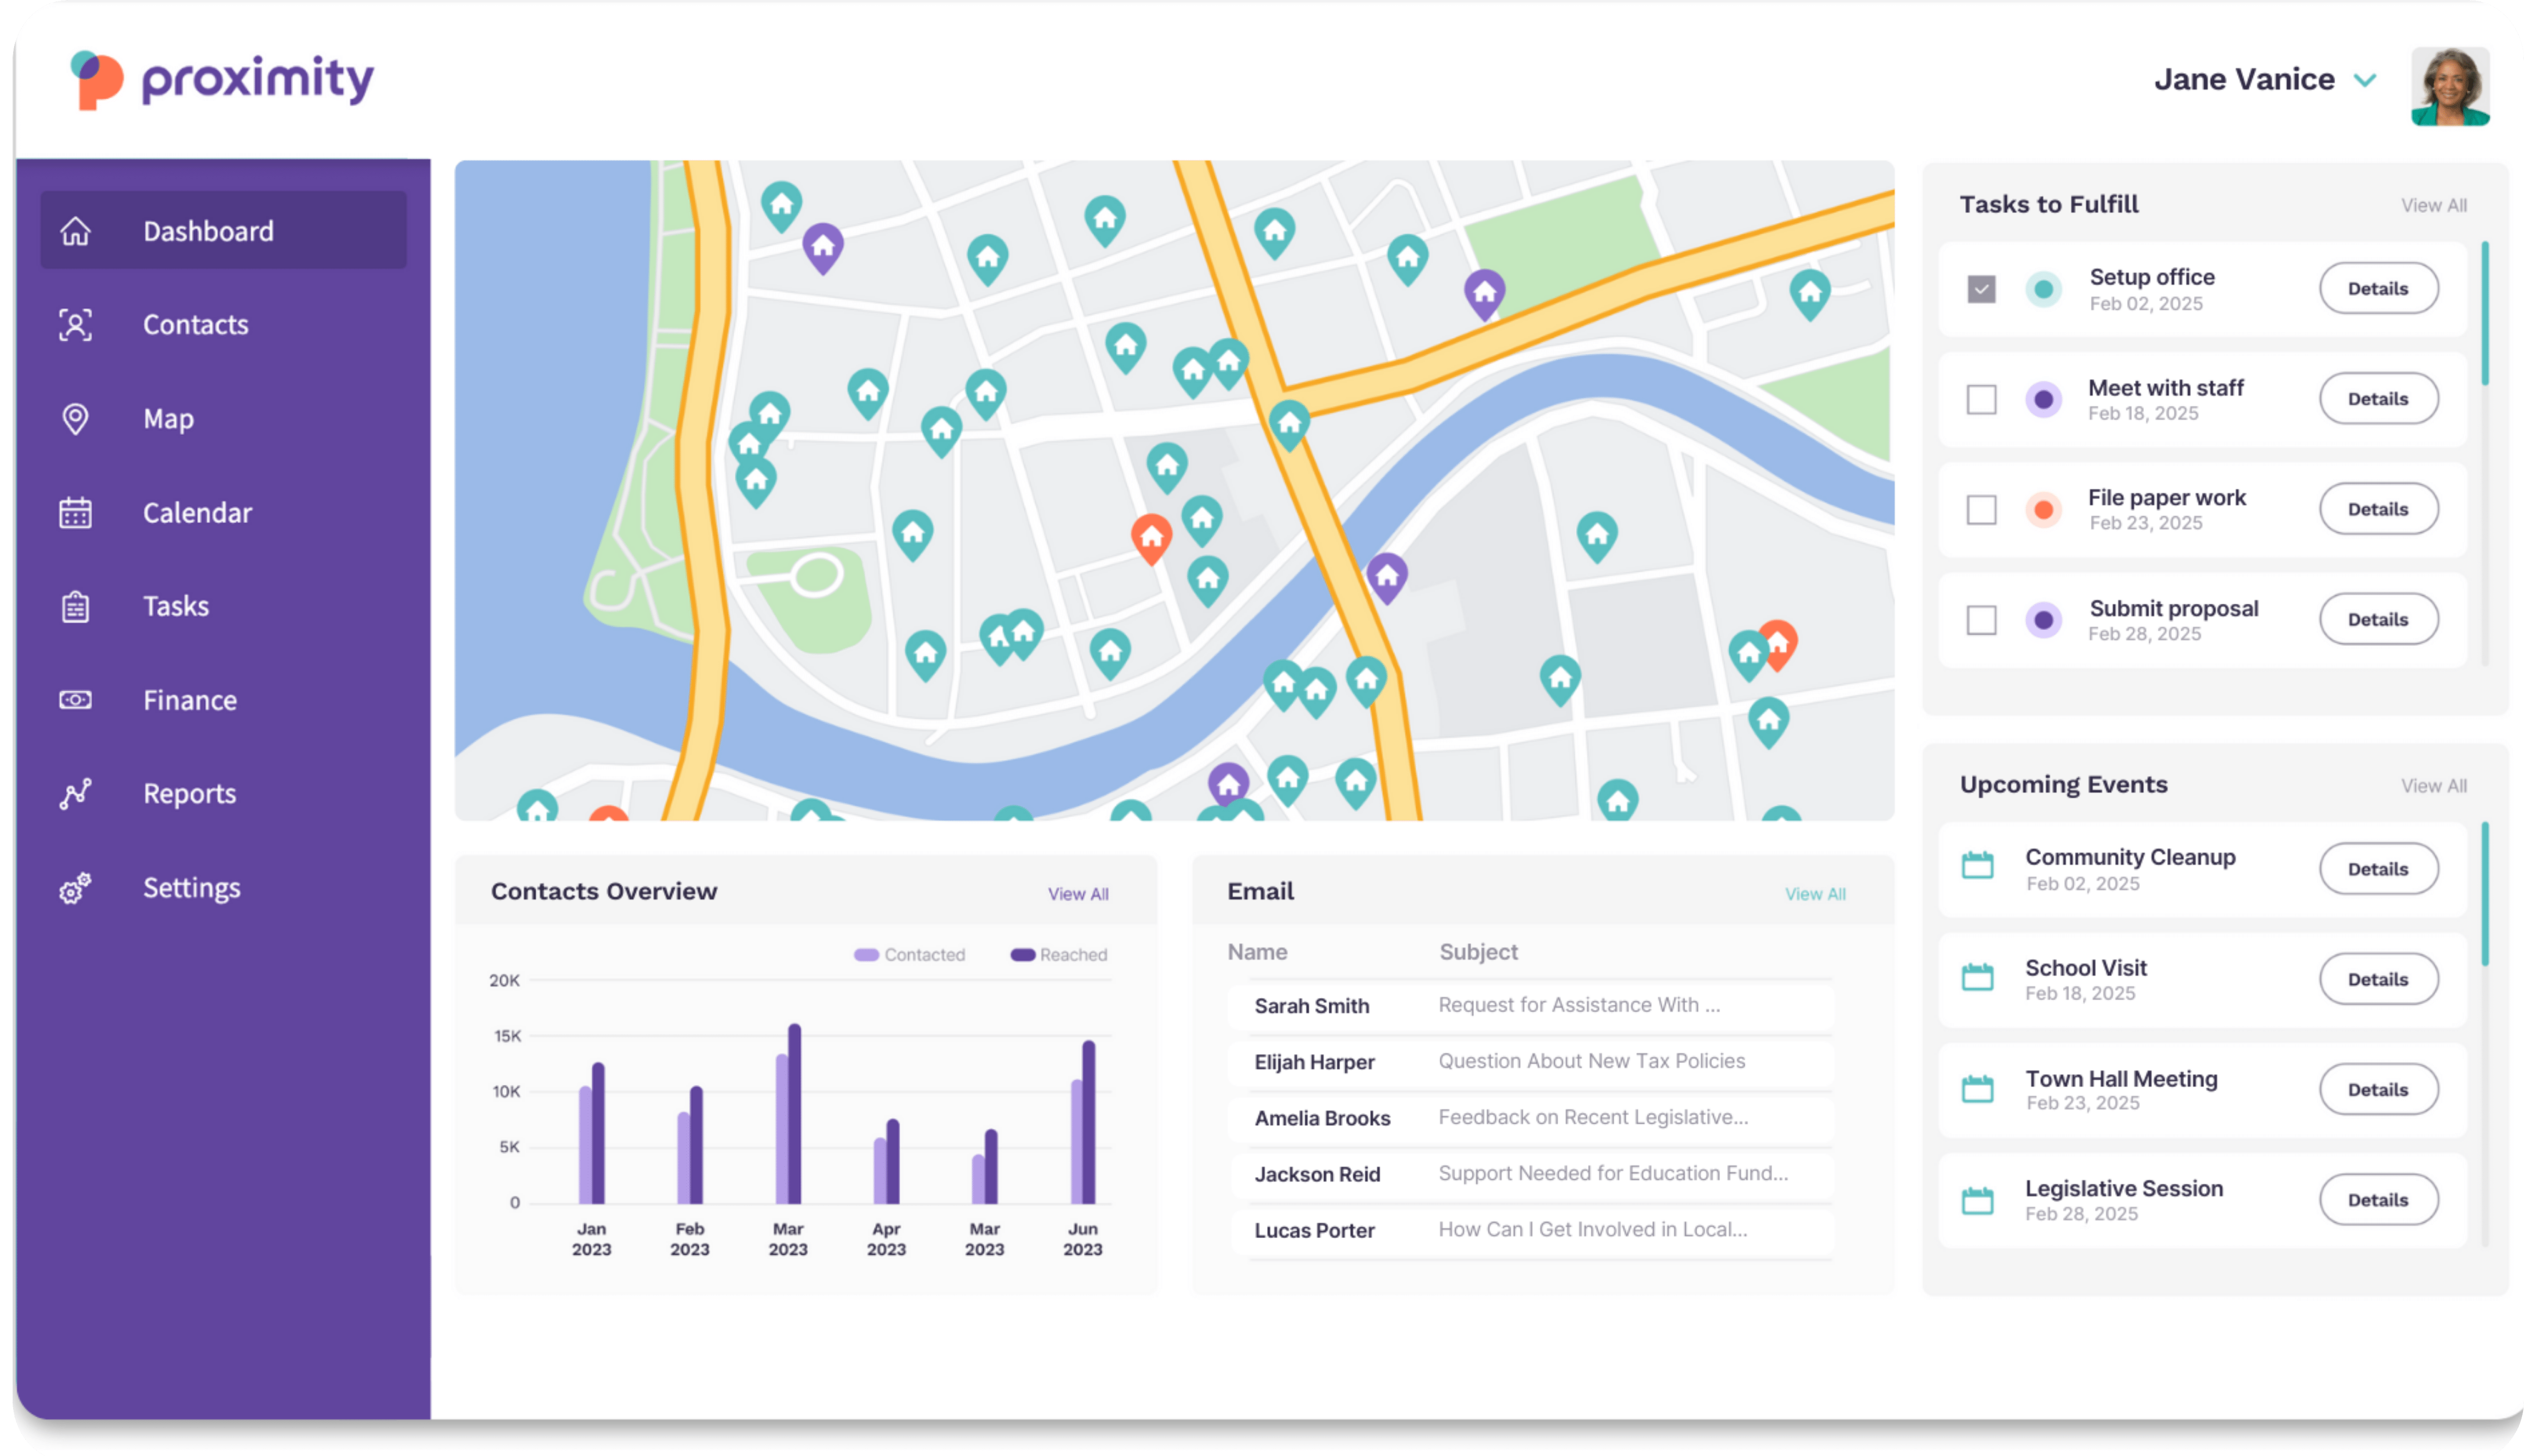Open the Map page from sidebar

tap(168, 419)
